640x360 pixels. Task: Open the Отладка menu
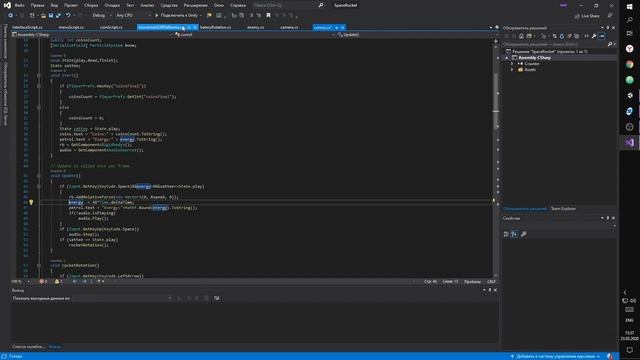coord(112,5)
